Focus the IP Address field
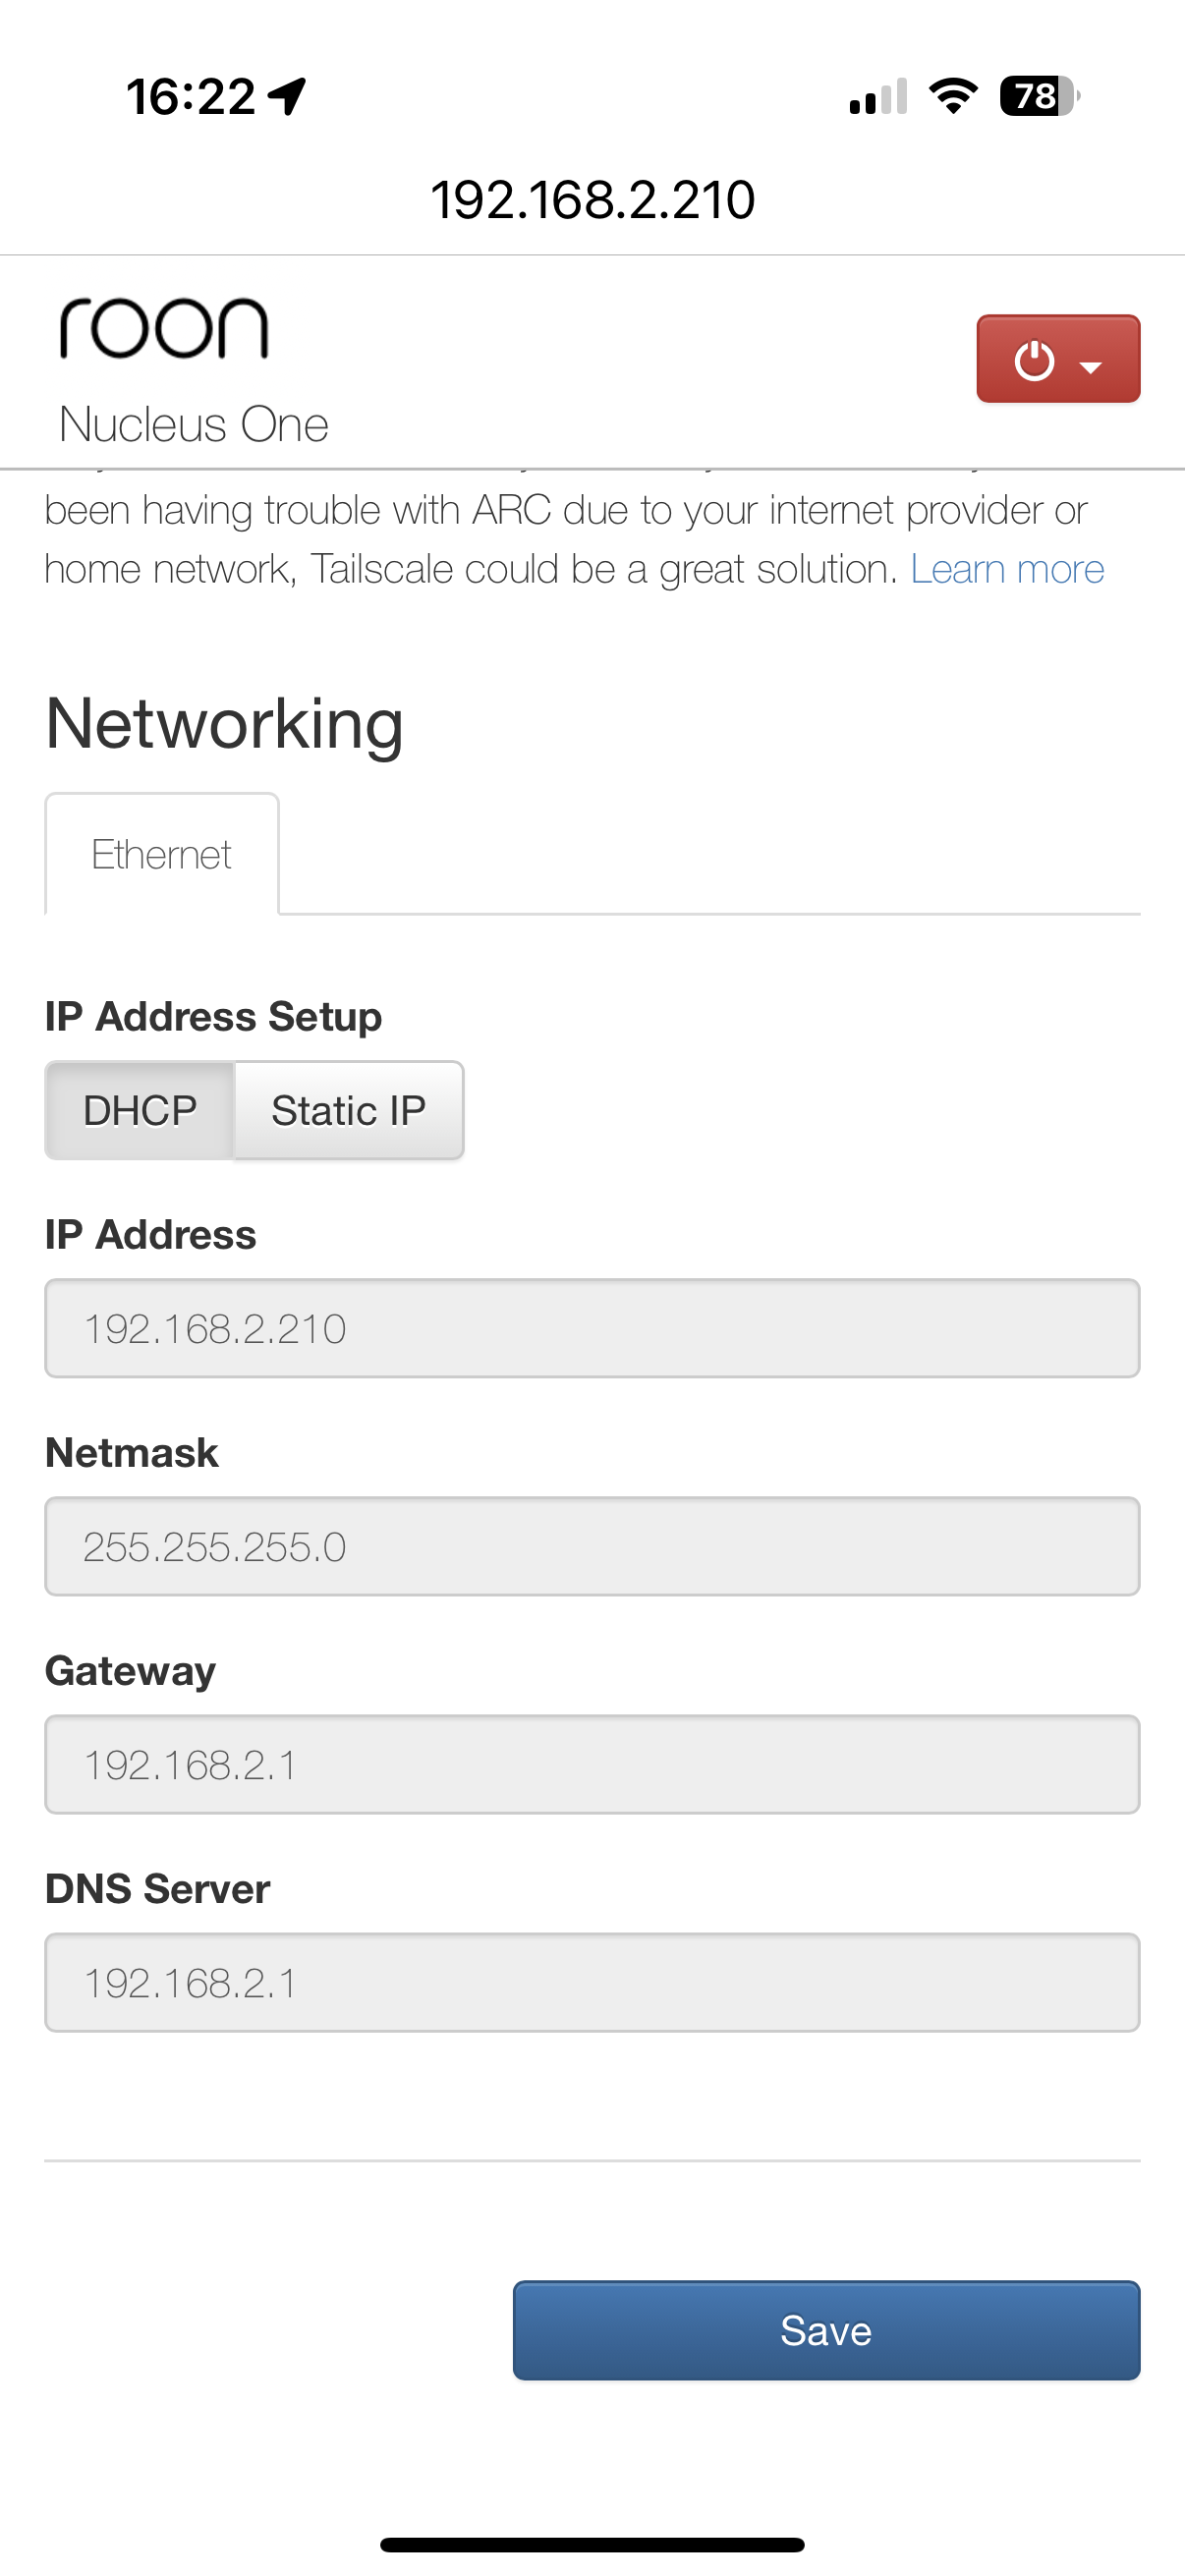The height and width of the screenshot is (2576, 1185). tap(592, 1328)
